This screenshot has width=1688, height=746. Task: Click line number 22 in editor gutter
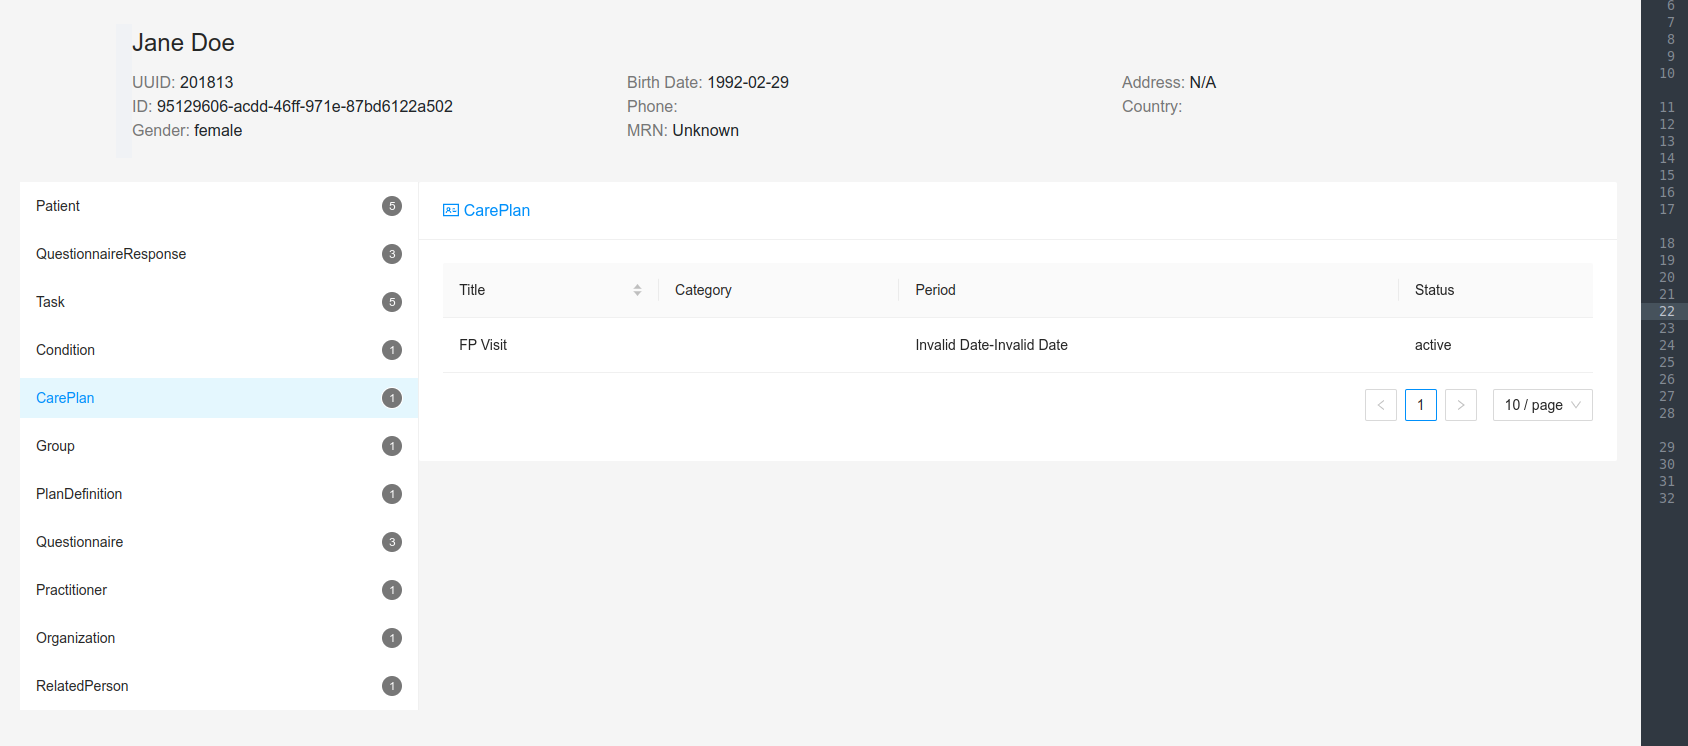[1666, 311]
